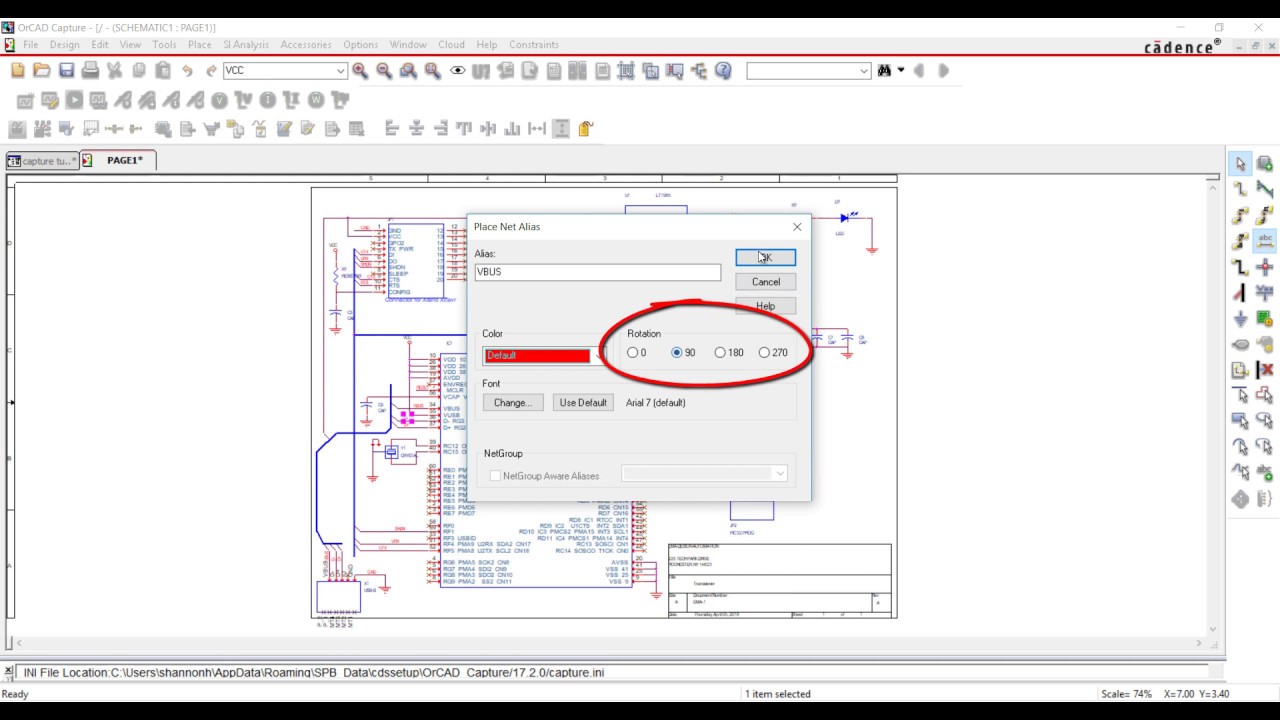The height and width of the screenshot is (720, 1280).
Task: Click the next search result arrow
Action: pyautogui.click(x=943, y=71)
